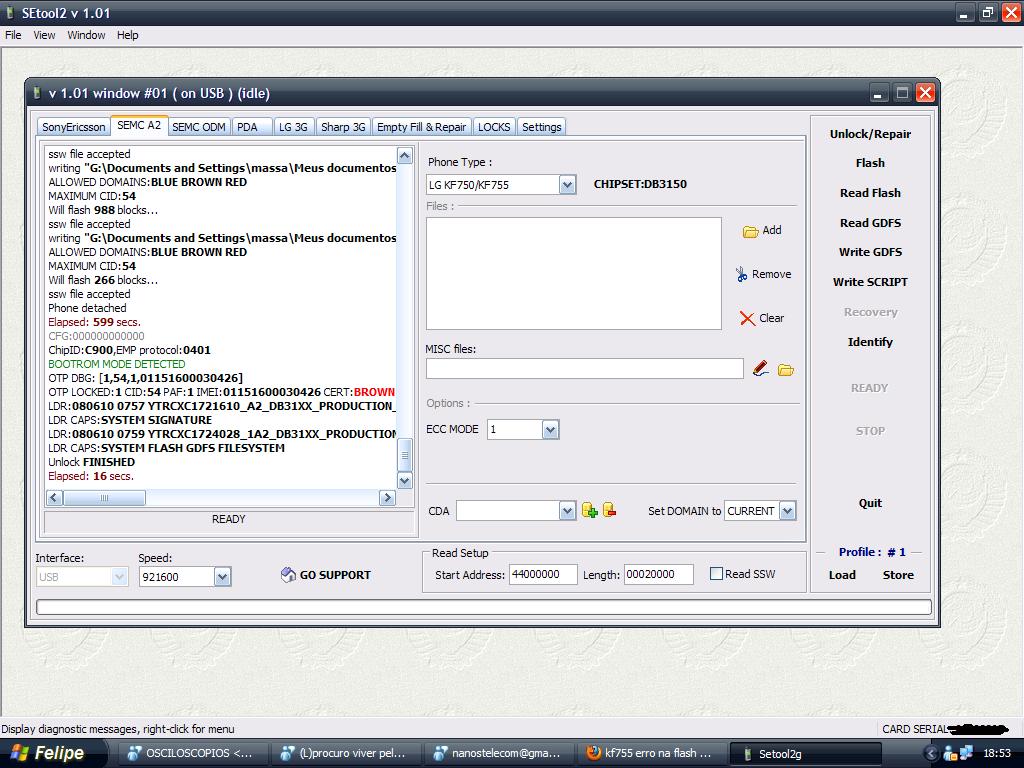Switch to the LOCKS tab
This screenshot has width=1024, height=768.
(494, 127)
